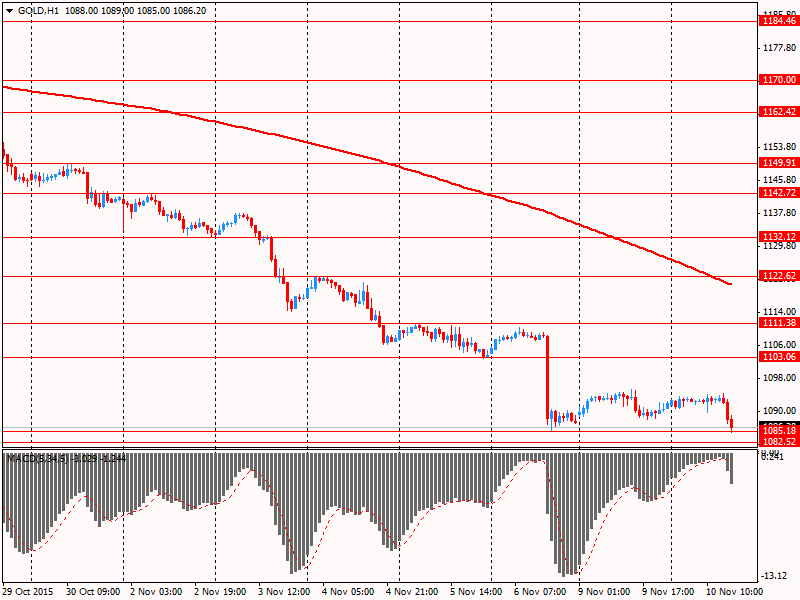The width and height of the screenshot is (800, 600).
Task: Click the 1106.00 price axis value
Action: pyautogui.click(x=779, y=345)
